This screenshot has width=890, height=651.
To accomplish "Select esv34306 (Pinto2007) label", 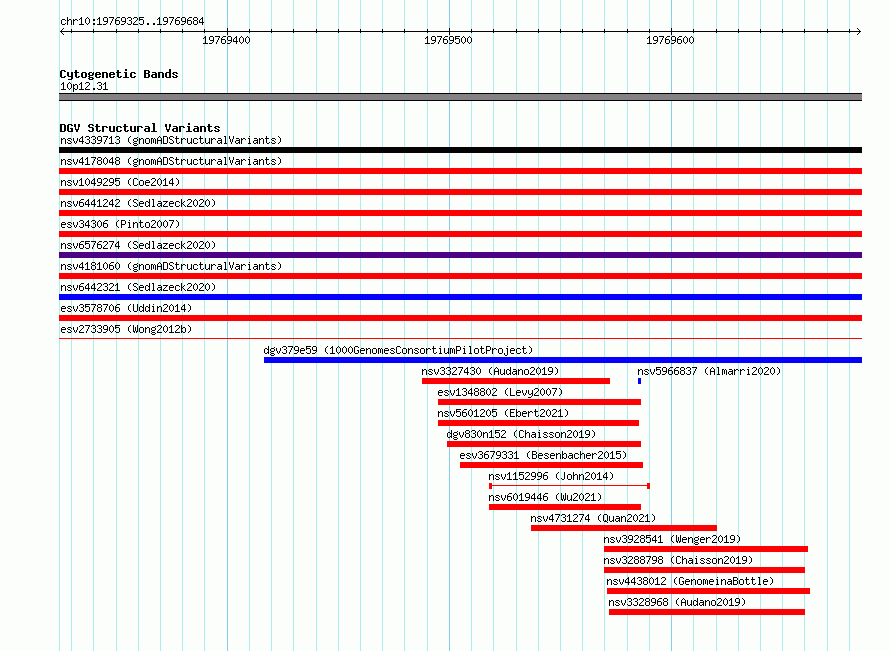I will click(120, 224).
